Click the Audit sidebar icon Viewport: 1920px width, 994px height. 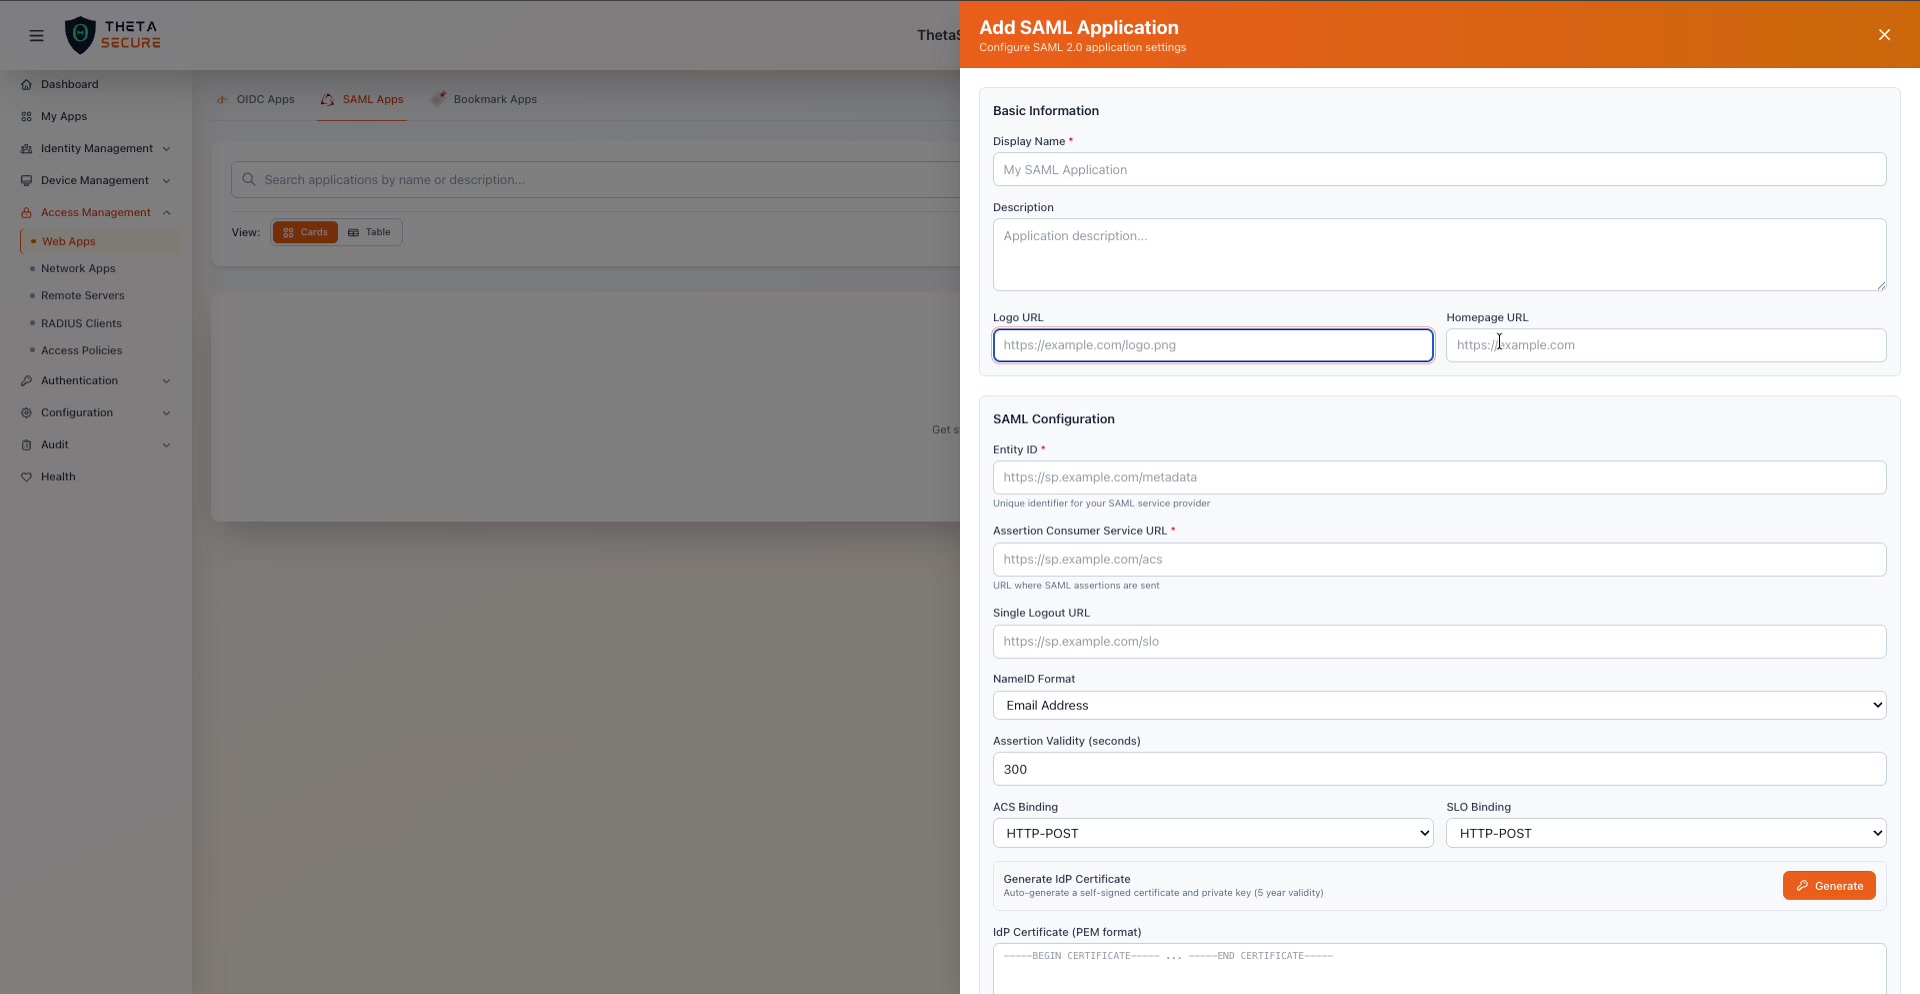pyautogui.click(x=27, y=444)
